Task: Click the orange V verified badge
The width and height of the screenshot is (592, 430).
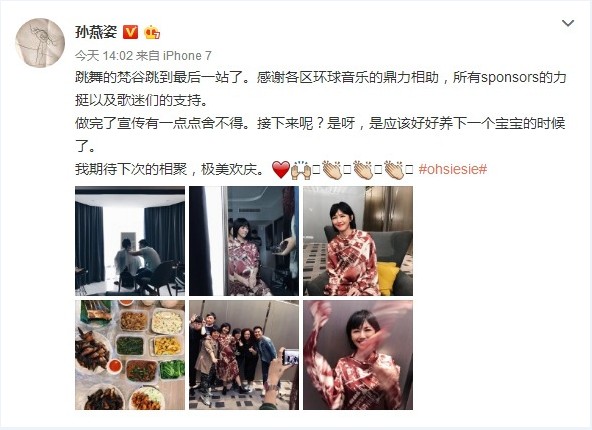Action: [131, 32]
